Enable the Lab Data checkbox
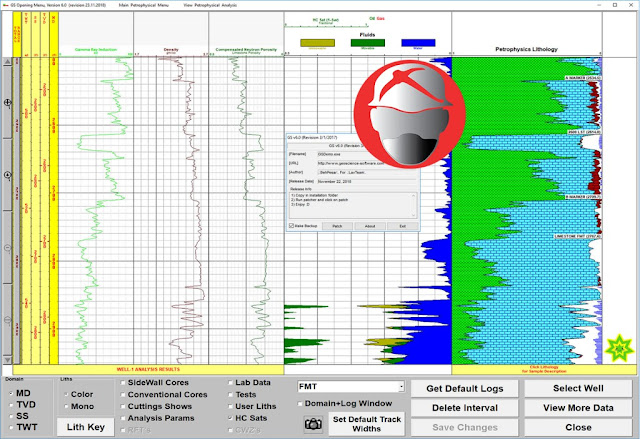Image resolution: width=640 pixels, height=439 pixels. click(230, 383)
